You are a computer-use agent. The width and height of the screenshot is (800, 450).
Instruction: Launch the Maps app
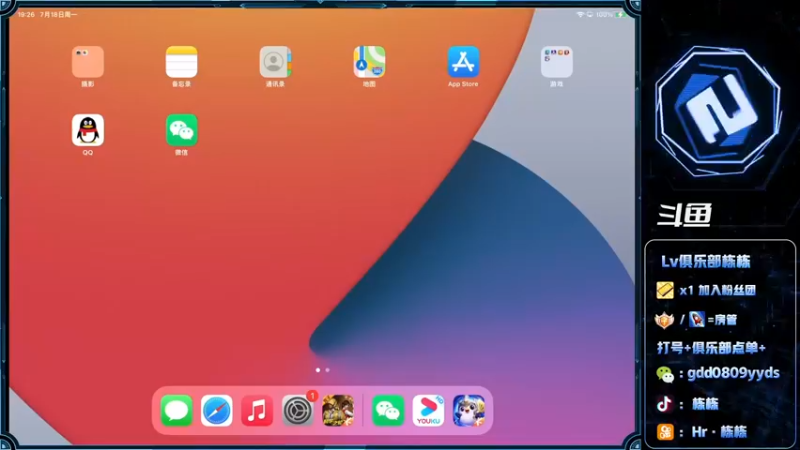coord(369,62)
